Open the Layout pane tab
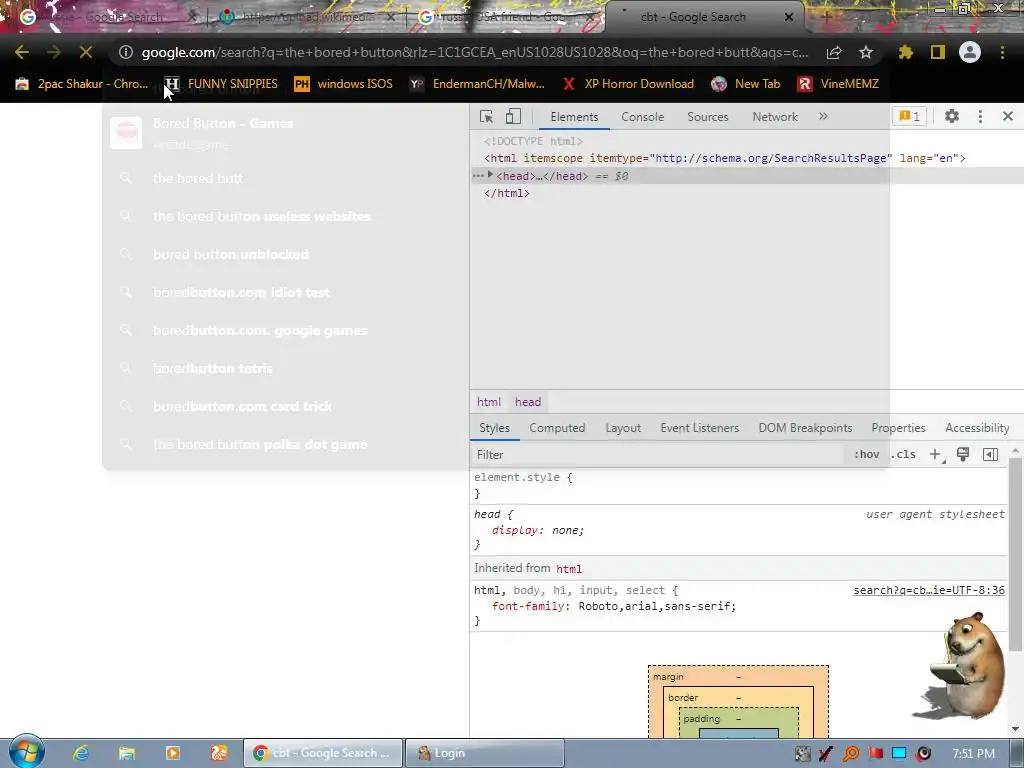 coord(623,428)
